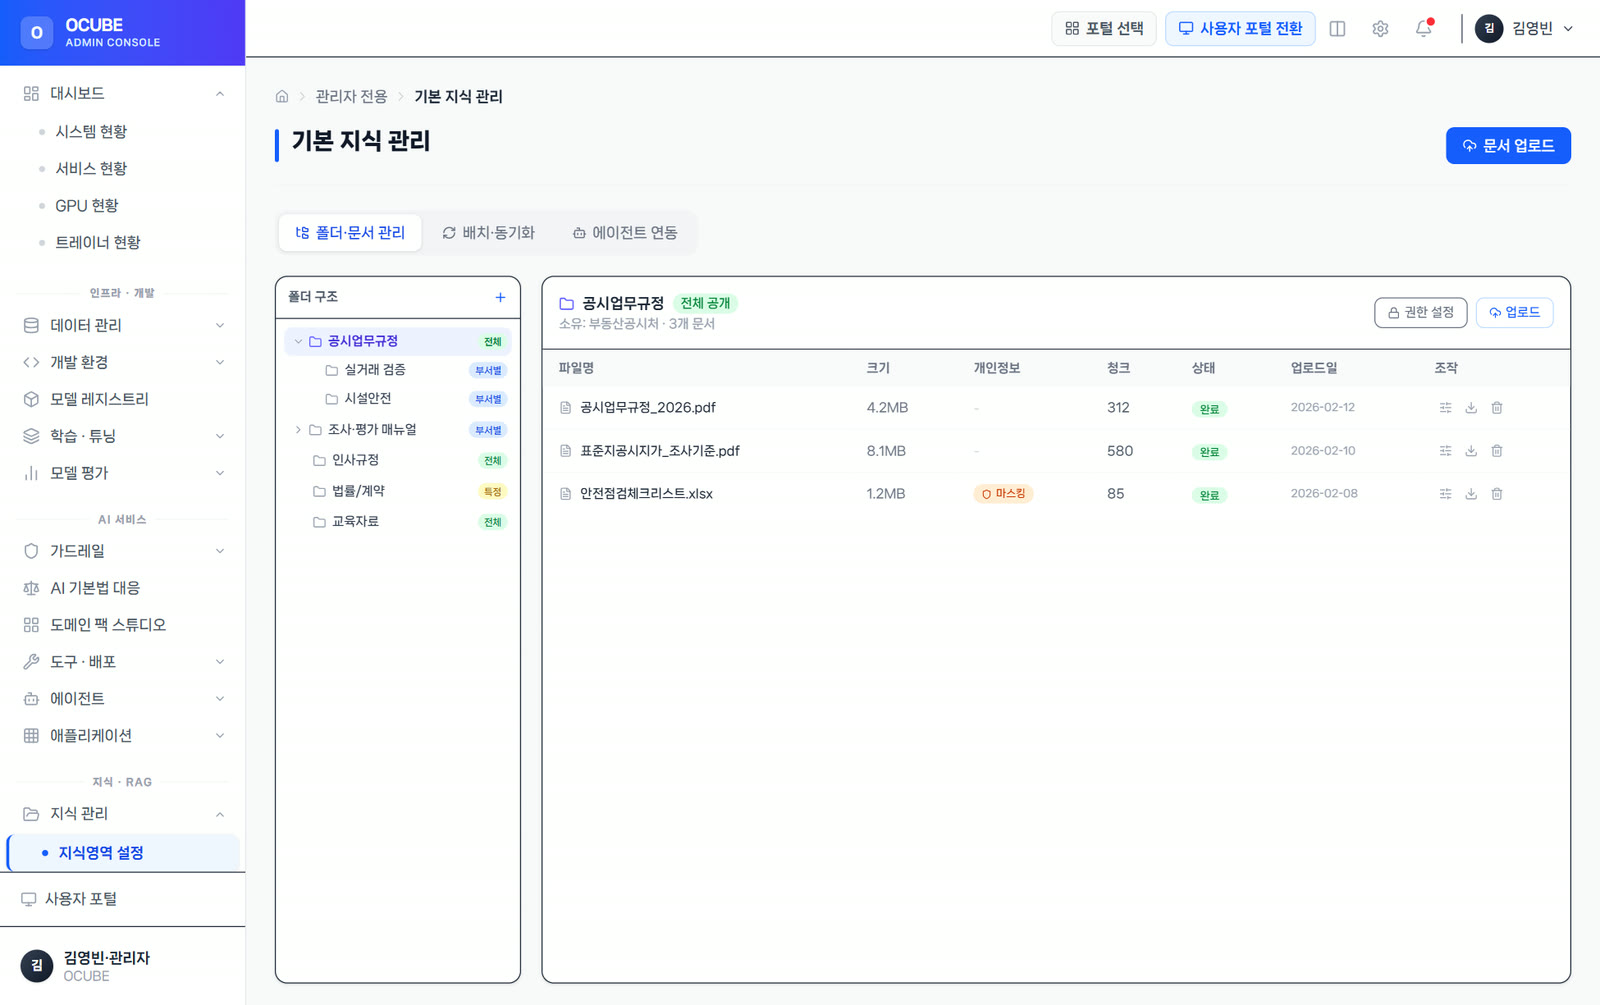
Task: Click the settings icon in row 공시업무규정_2026.pdf
Action: (1445, 408)
